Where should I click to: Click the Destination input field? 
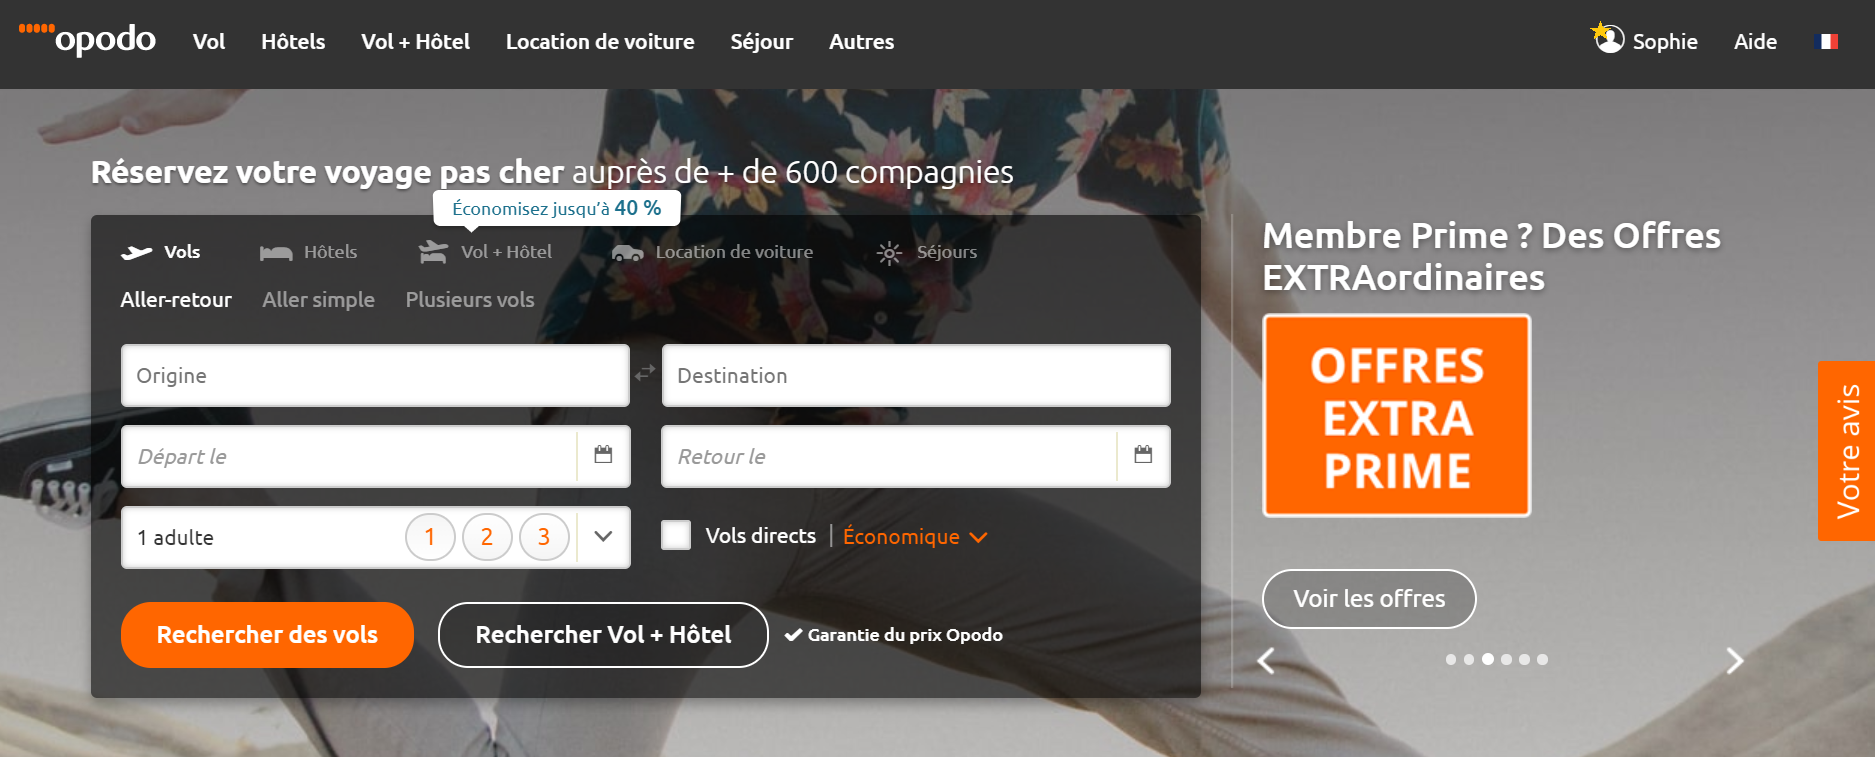coord(916,376)
